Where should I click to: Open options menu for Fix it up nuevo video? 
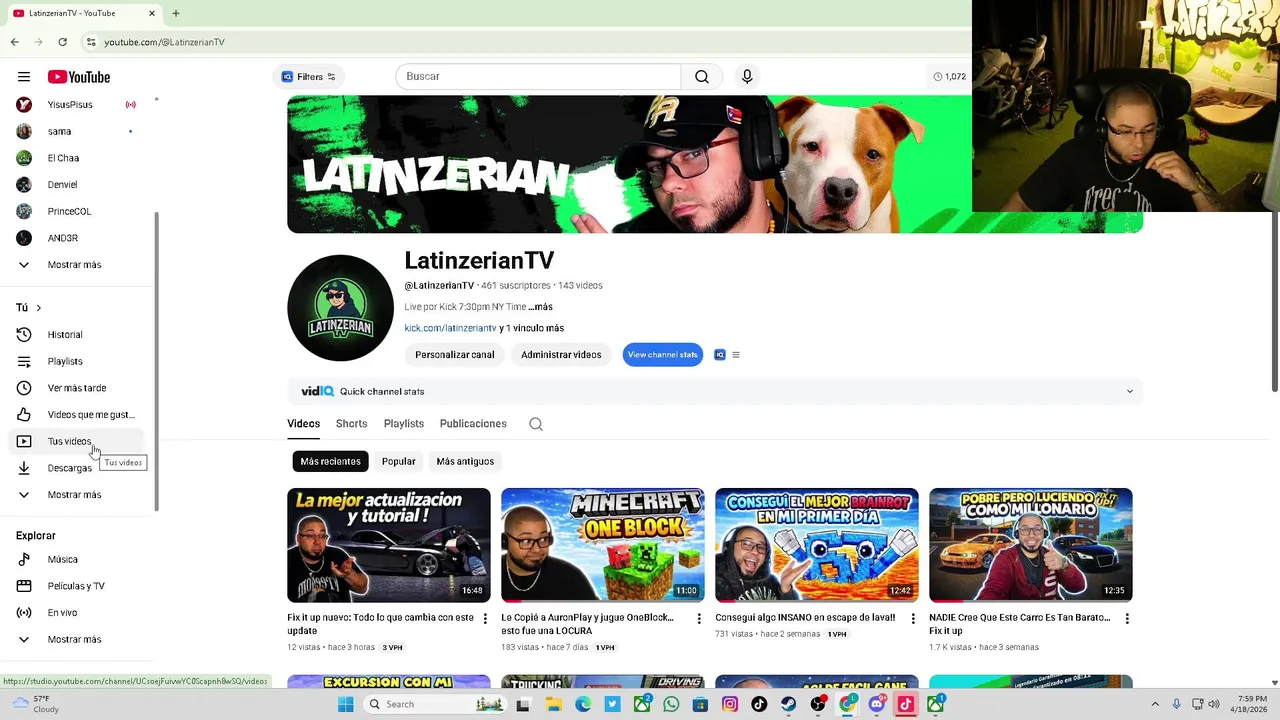(485, 619)
